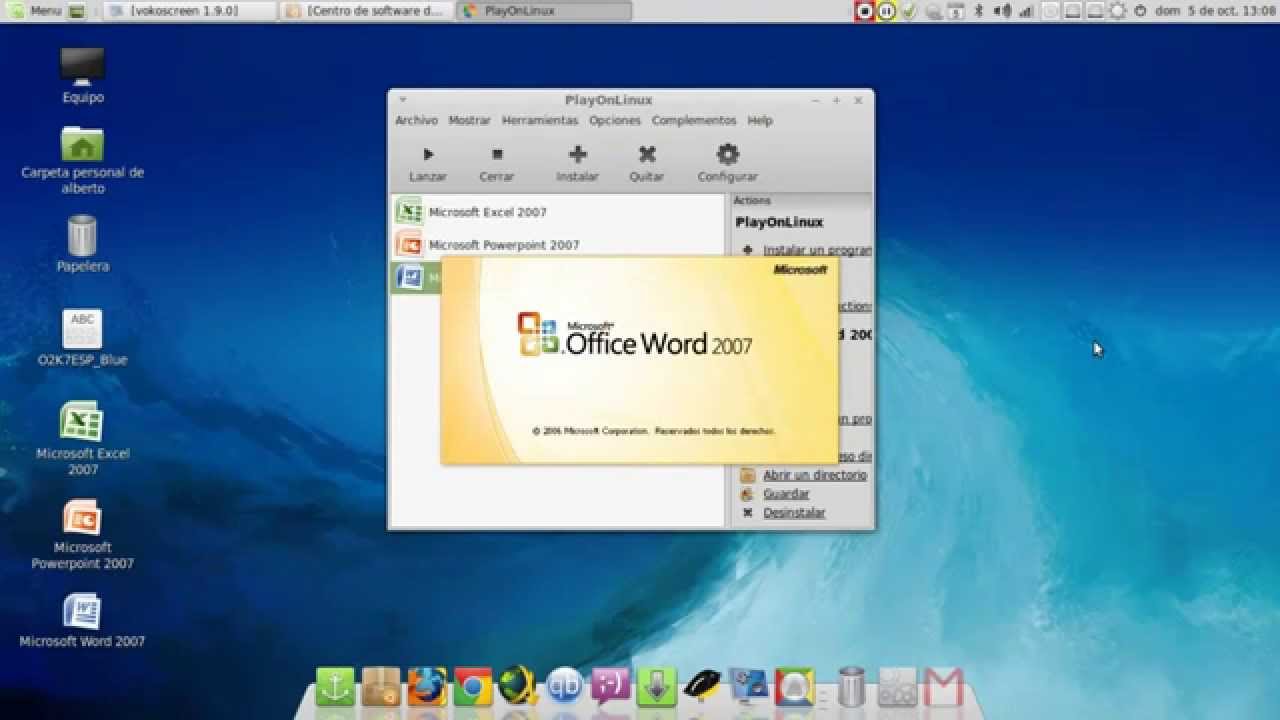The height and width of the screenshot is (720, 1280).
Task: Click the green download arrow dock icon
Action: [657, 687]
